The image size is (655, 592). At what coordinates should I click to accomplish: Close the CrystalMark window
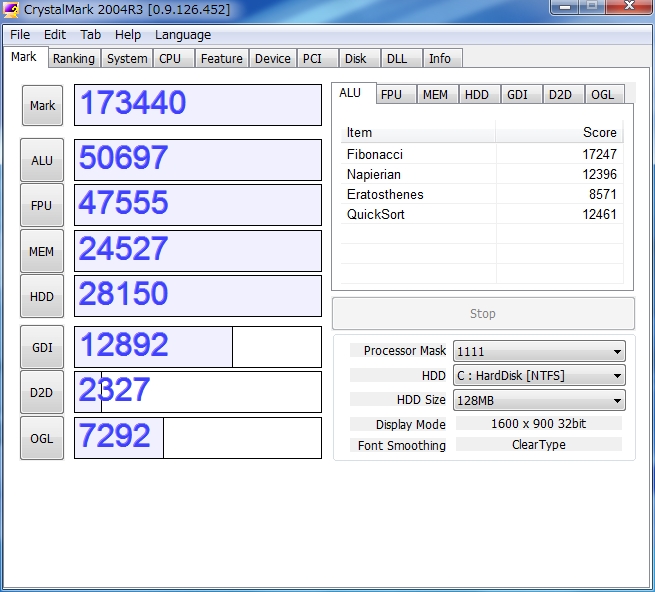629,6
